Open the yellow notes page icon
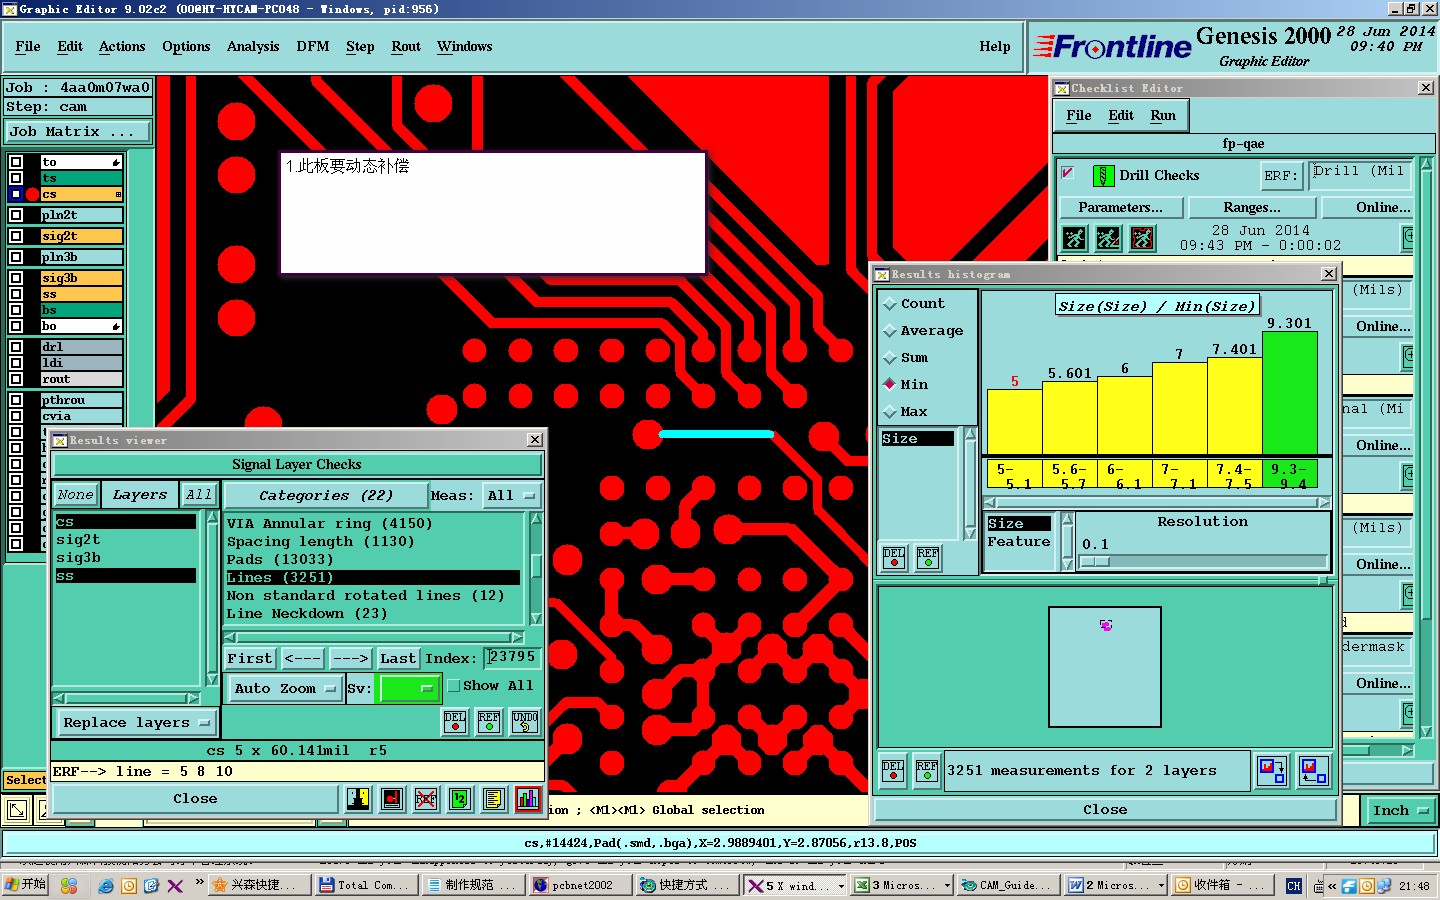Viewport: 1440px width, 900px height. pyautogui.click(x=493, y=798)
